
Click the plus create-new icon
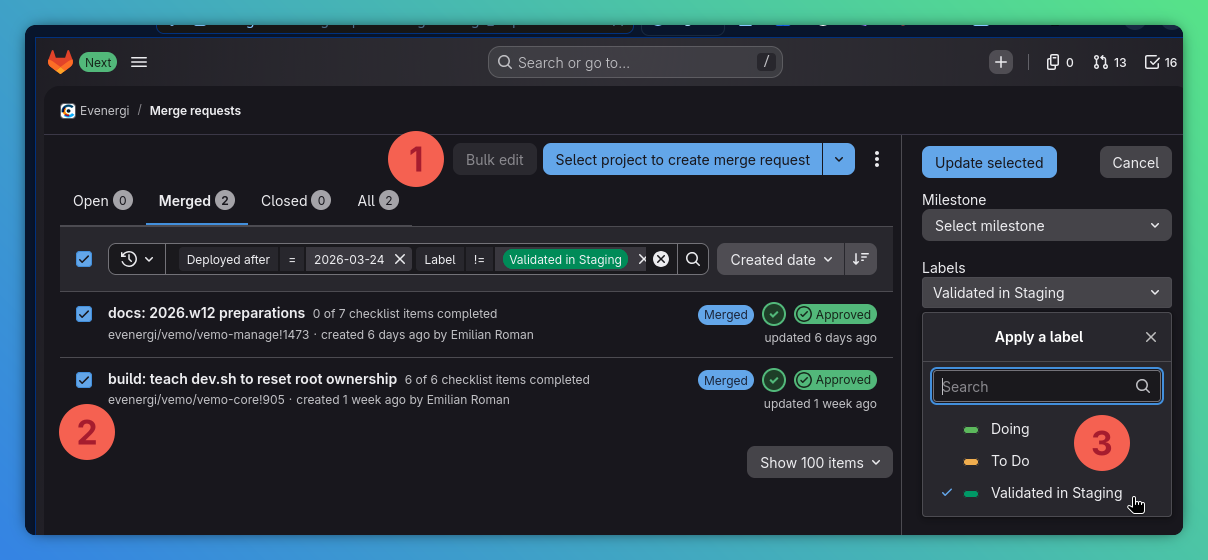point(1001,62)
